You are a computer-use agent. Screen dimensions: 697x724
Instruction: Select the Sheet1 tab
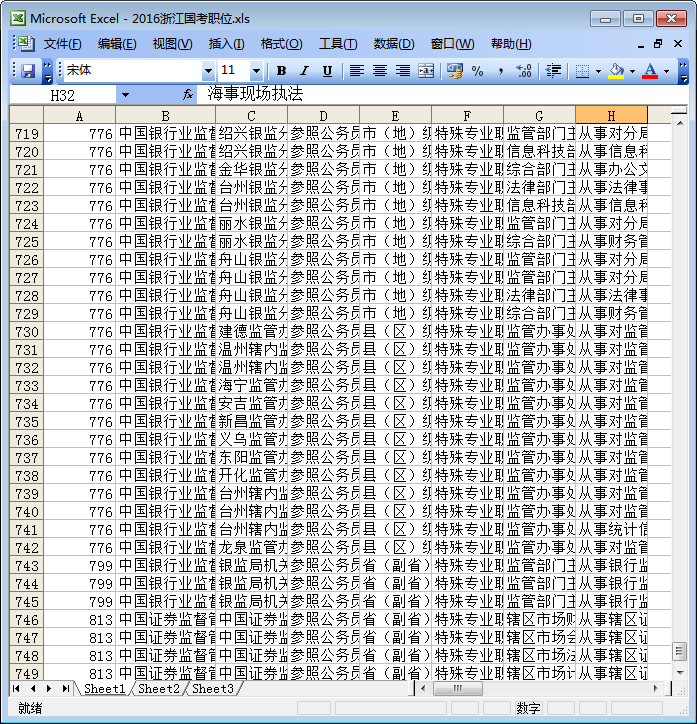pos(104,688)
